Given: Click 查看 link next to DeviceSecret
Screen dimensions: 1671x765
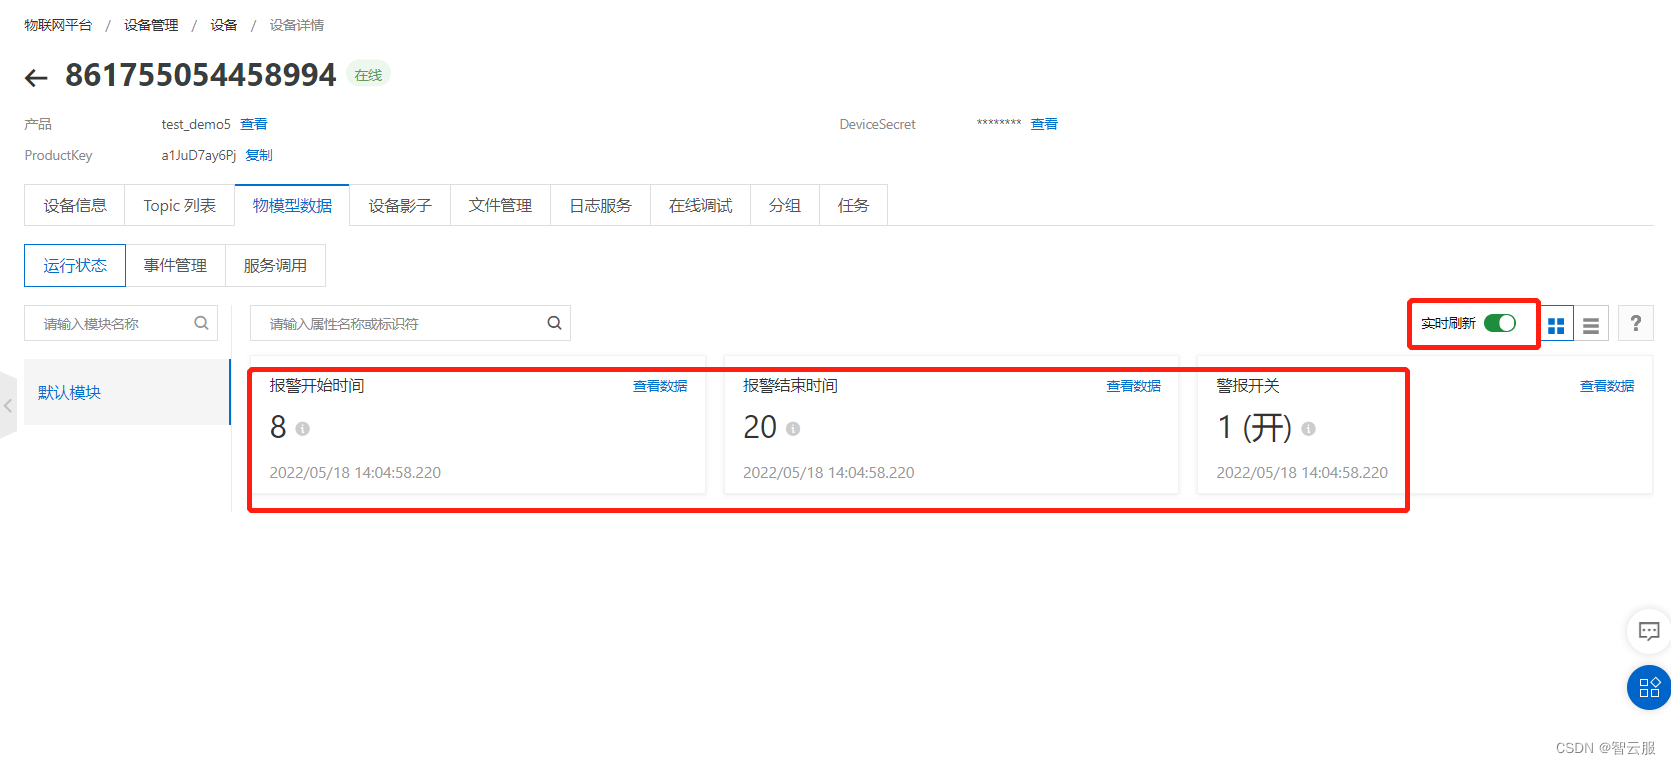Looking at the screenshot, I should click(1044, 124).
